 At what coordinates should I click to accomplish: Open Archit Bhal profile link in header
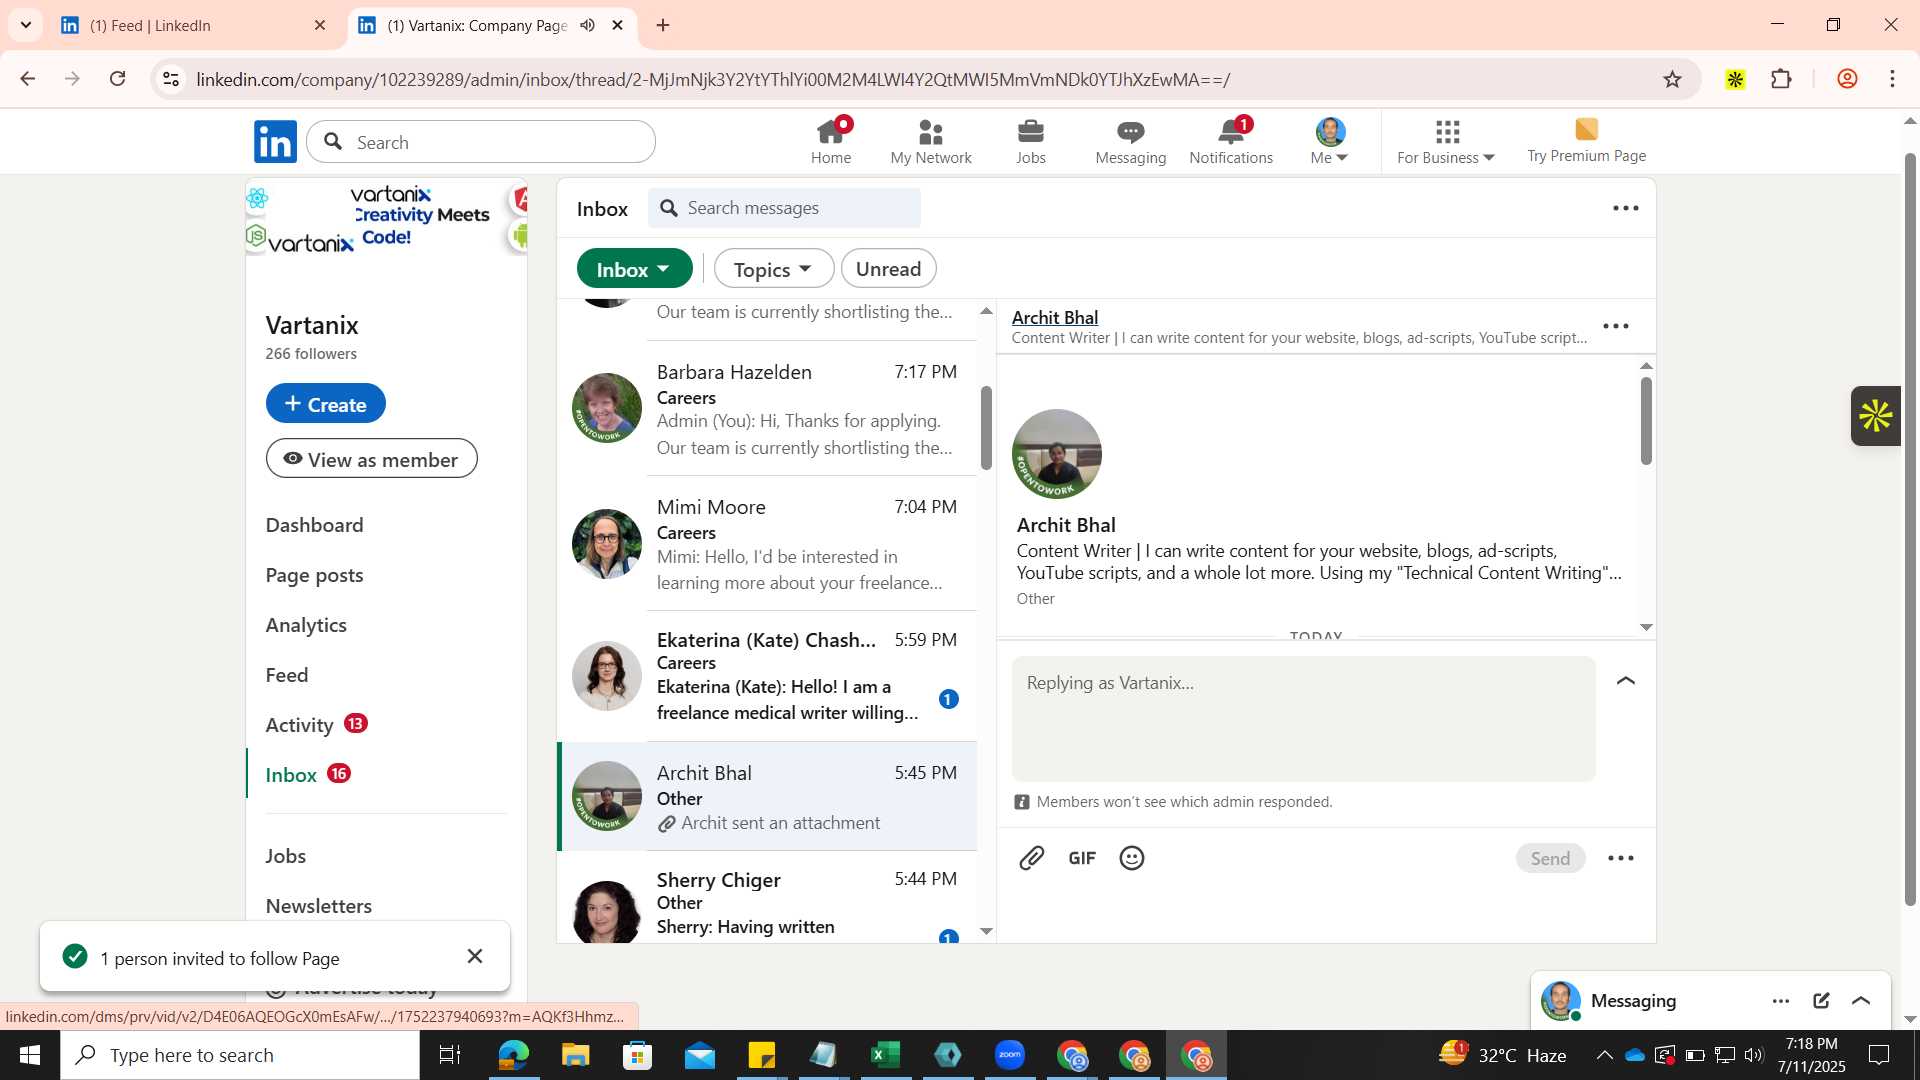(1054, 317)
